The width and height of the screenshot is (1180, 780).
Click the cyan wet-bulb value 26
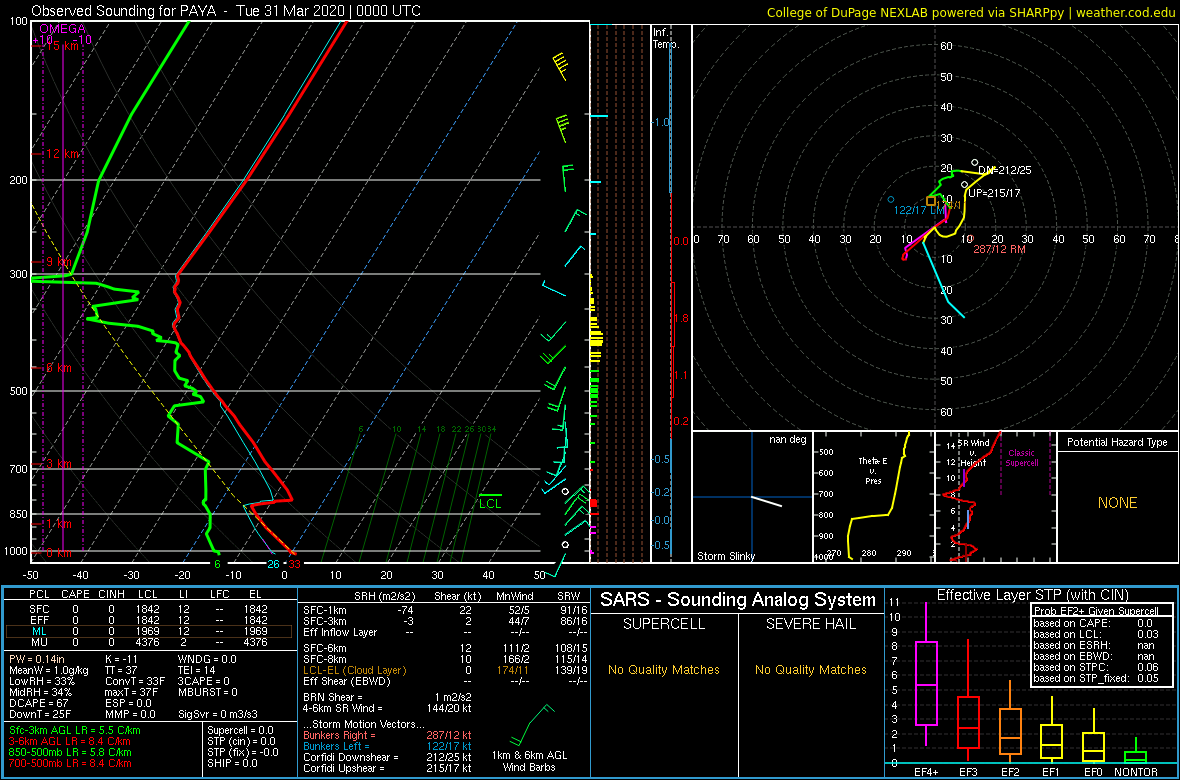pyautogui.click(x=273, y=563)
